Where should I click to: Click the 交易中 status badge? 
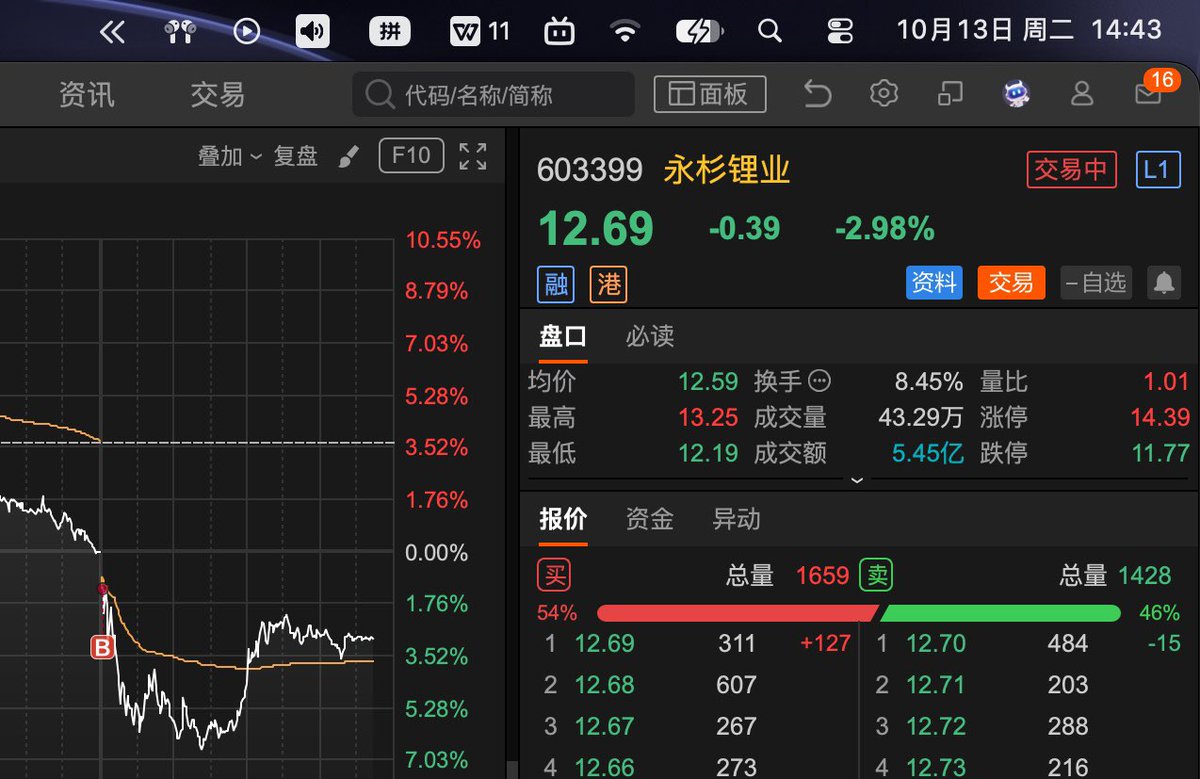click(1071, 170)
